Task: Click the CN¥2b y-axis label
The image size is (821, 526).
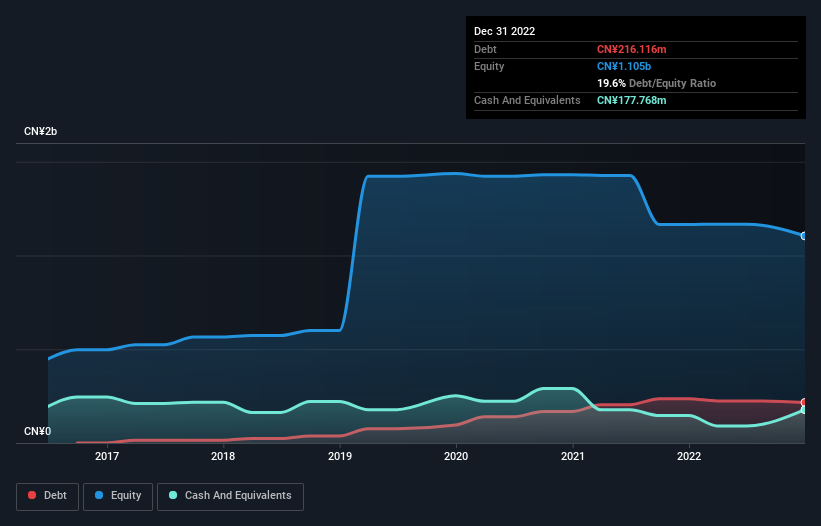Action: tap(40, 131)
